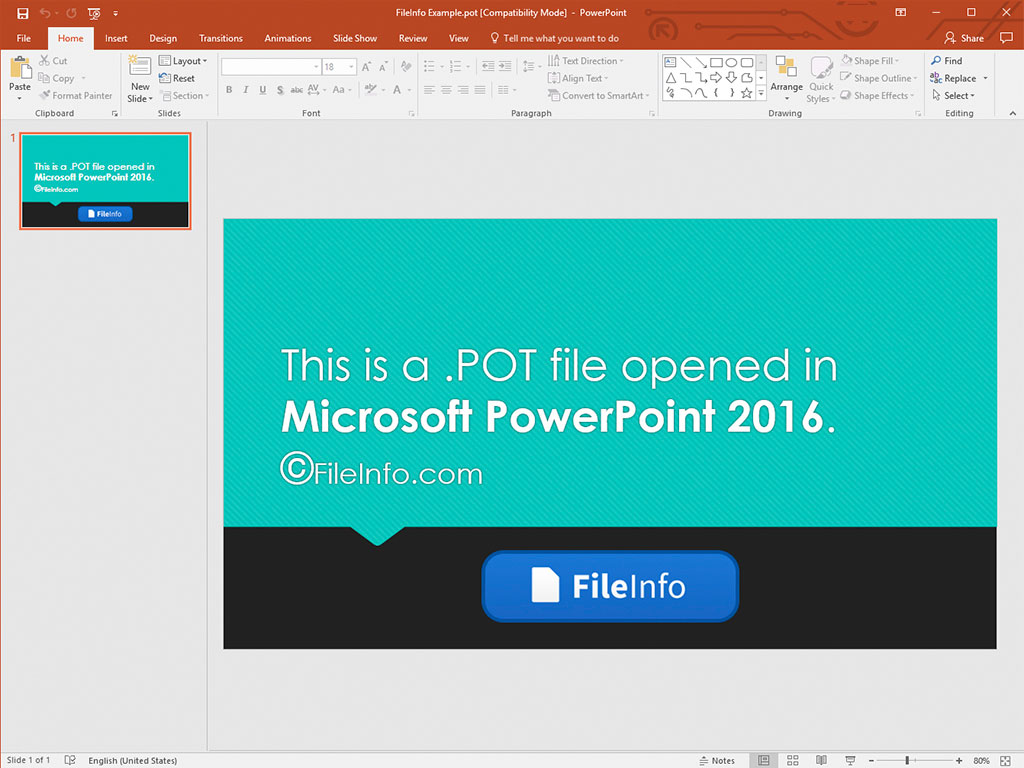The height and width of the screenshot is (768, 1024).
Task: Toggle Strikethrough formatting
Action: (296, 89)
